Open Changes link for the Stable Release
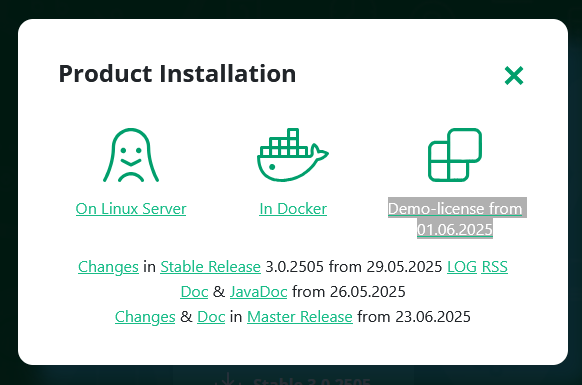 point(108,267)
